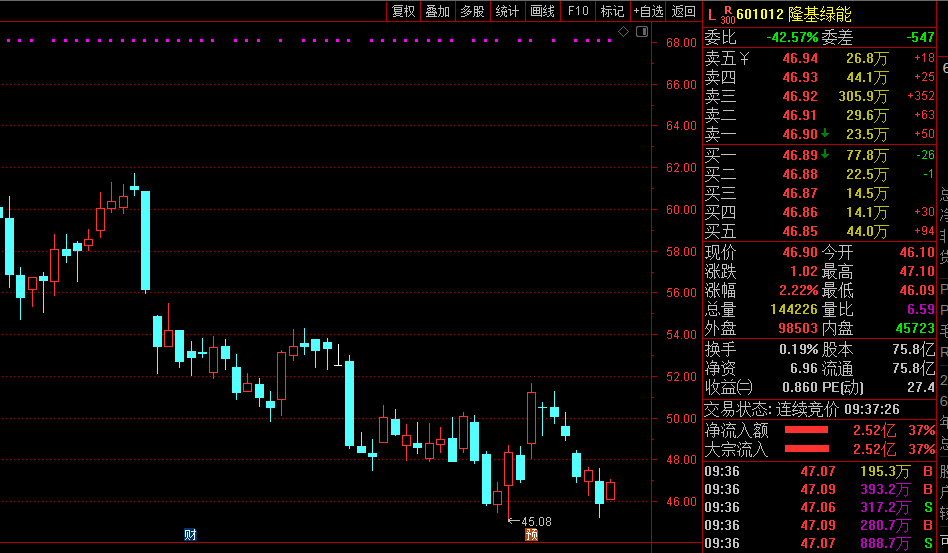948x553 pixels.
Task: Click the green down arrow in the 买一 row
Action: pyautogui.click(x=826, y=155)
